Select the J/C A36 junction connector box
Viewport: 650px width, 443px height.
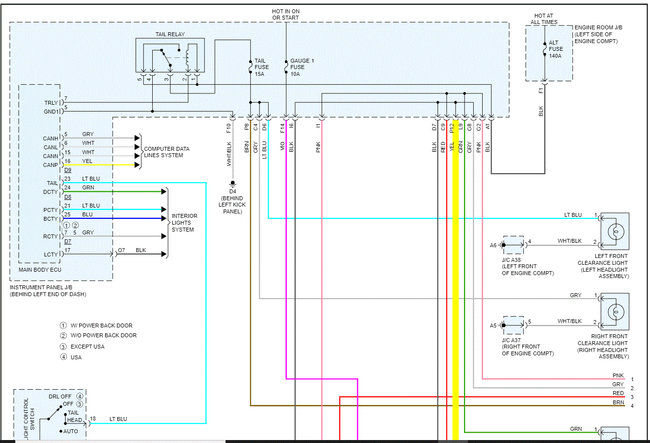[x=513, y=245]
